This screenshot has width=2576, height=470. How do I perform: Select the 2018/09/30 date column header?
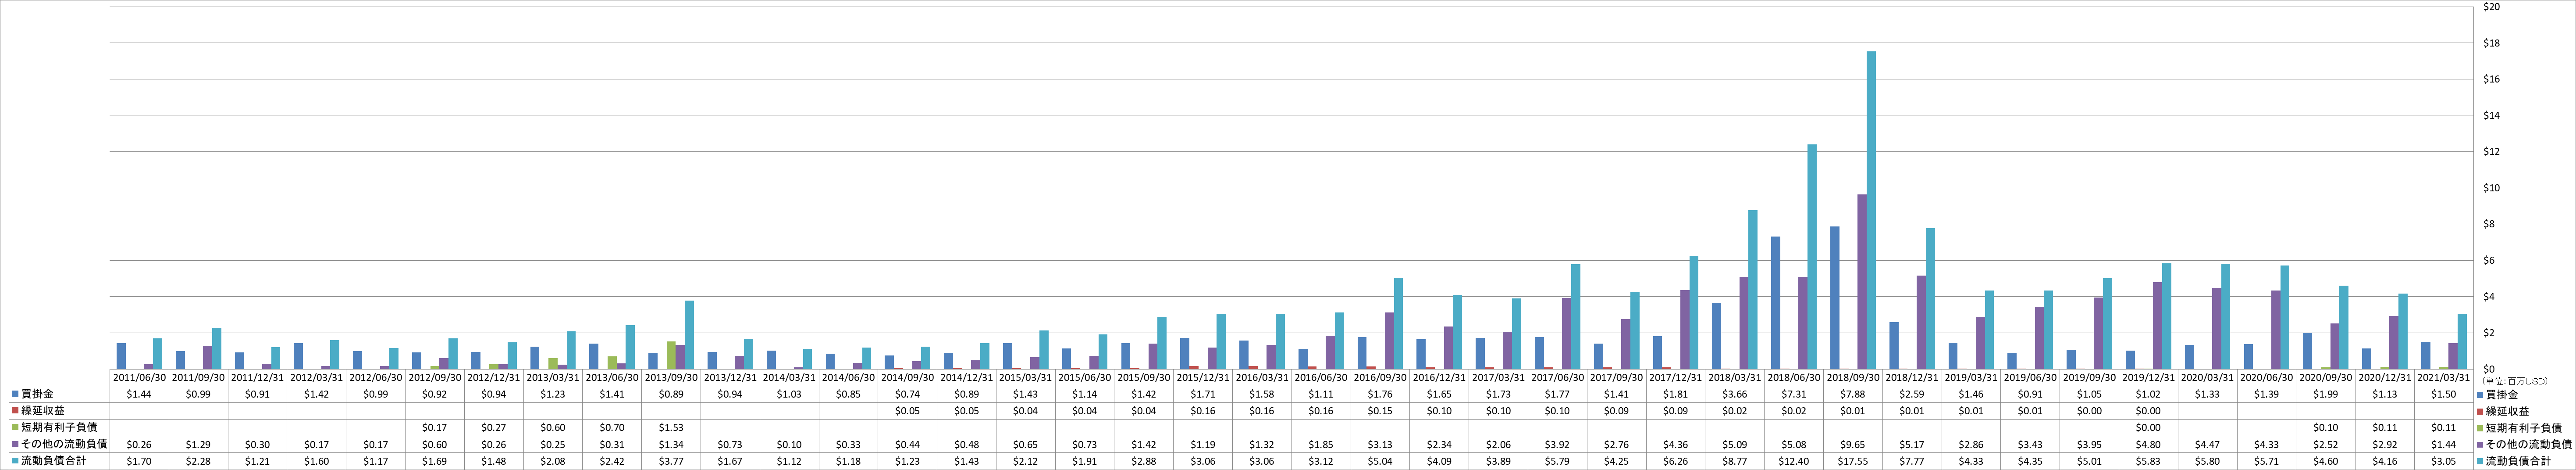[x=1853, y=378]
